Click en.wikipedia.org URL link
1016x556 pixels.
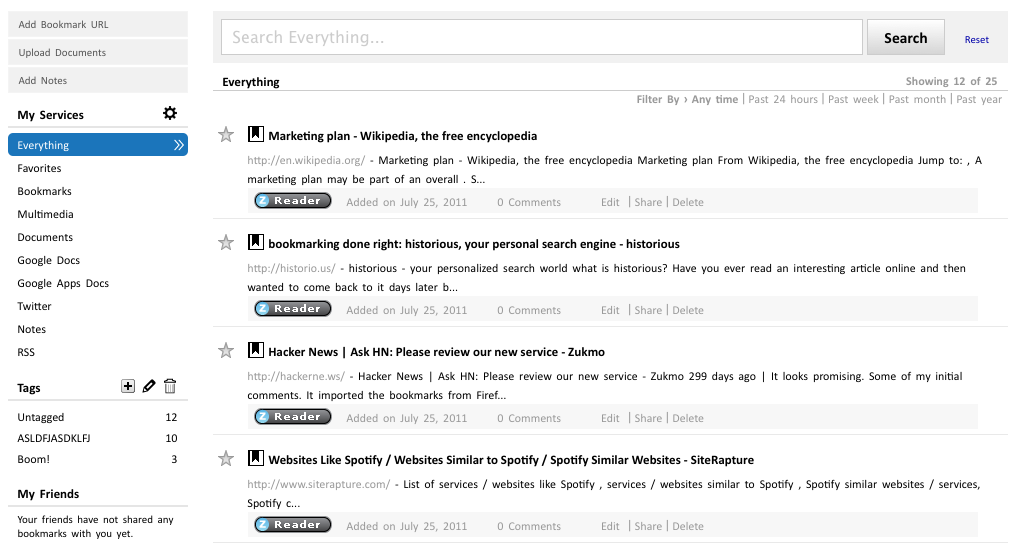click(306, 160)
